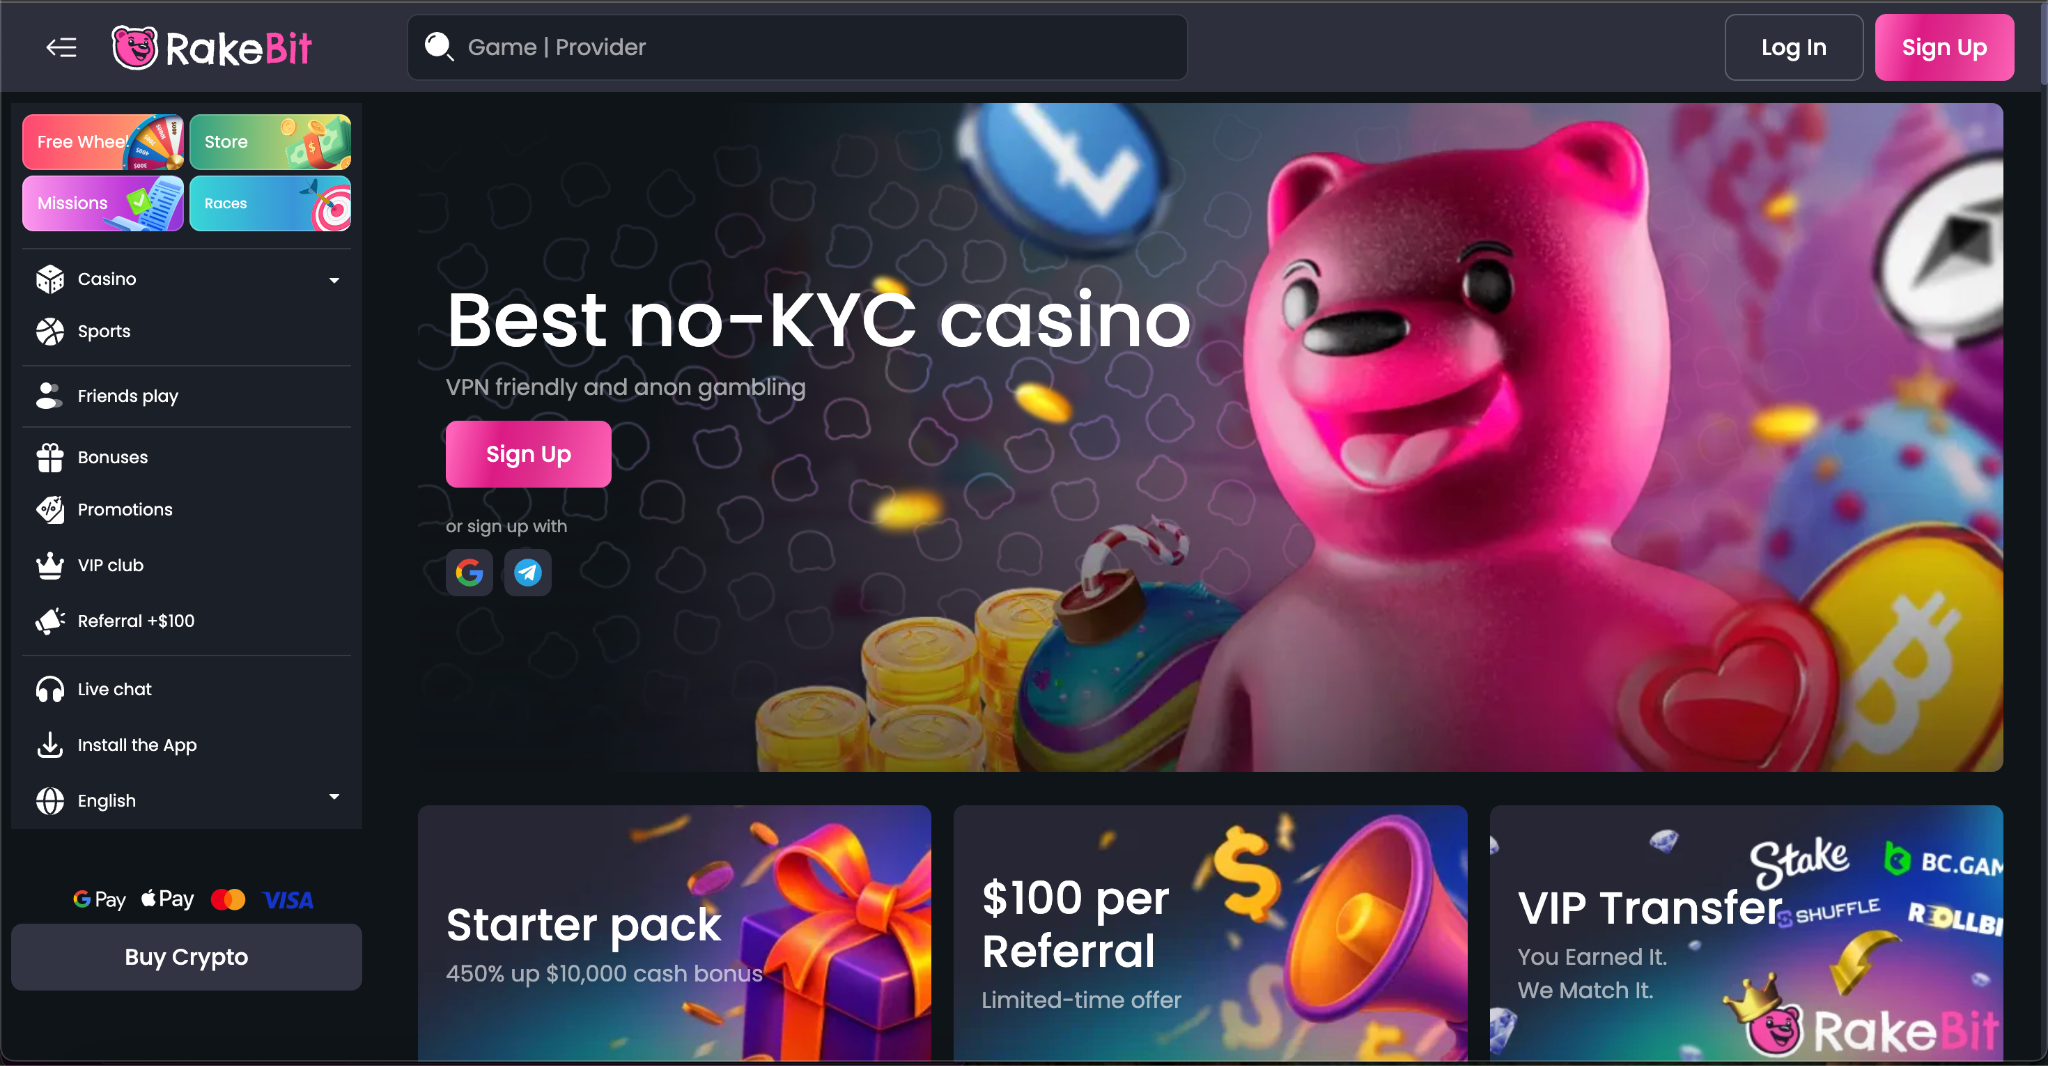Click the Referral +$100 megaphone icon
This screenshot has height=1066, width=2048.
click(x=50, y=621)
